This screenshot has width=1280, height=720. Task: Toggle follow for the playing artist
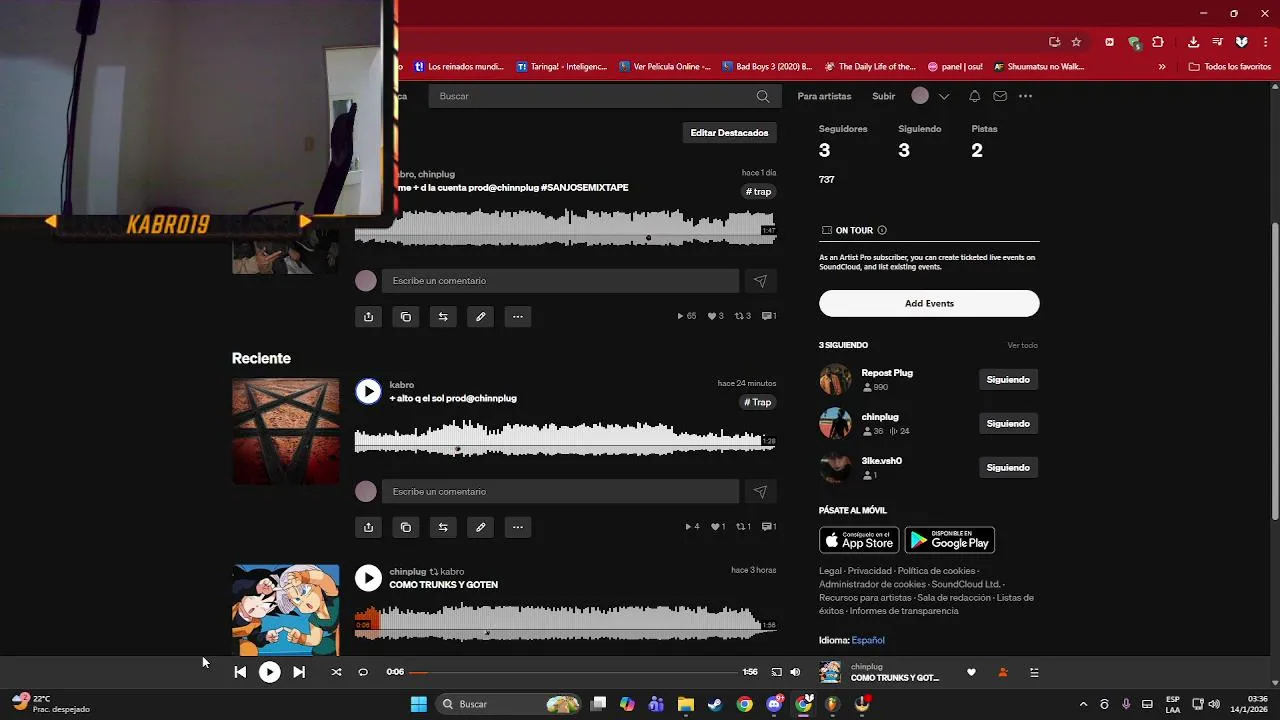(x=1003, y=672)
